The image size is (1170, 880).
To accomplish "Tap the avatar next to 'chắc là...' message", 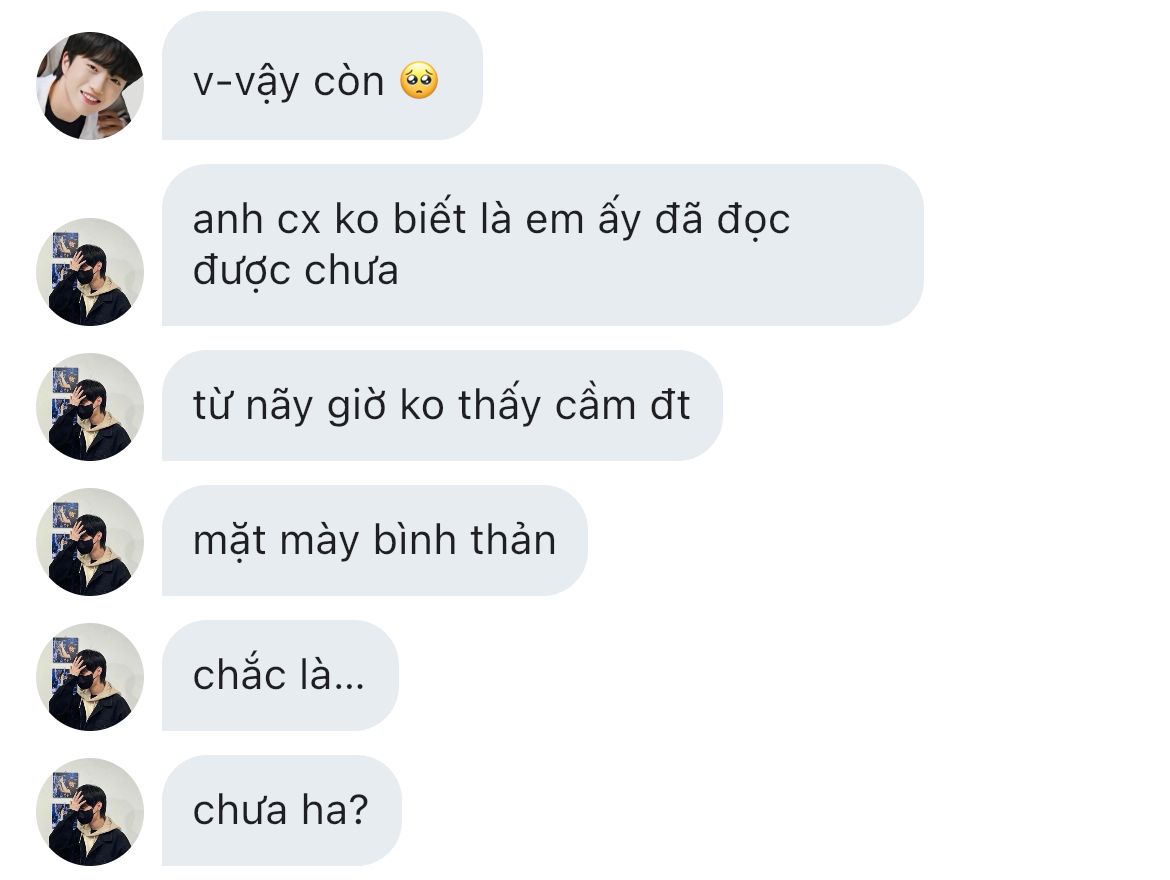I will point(90,677).
